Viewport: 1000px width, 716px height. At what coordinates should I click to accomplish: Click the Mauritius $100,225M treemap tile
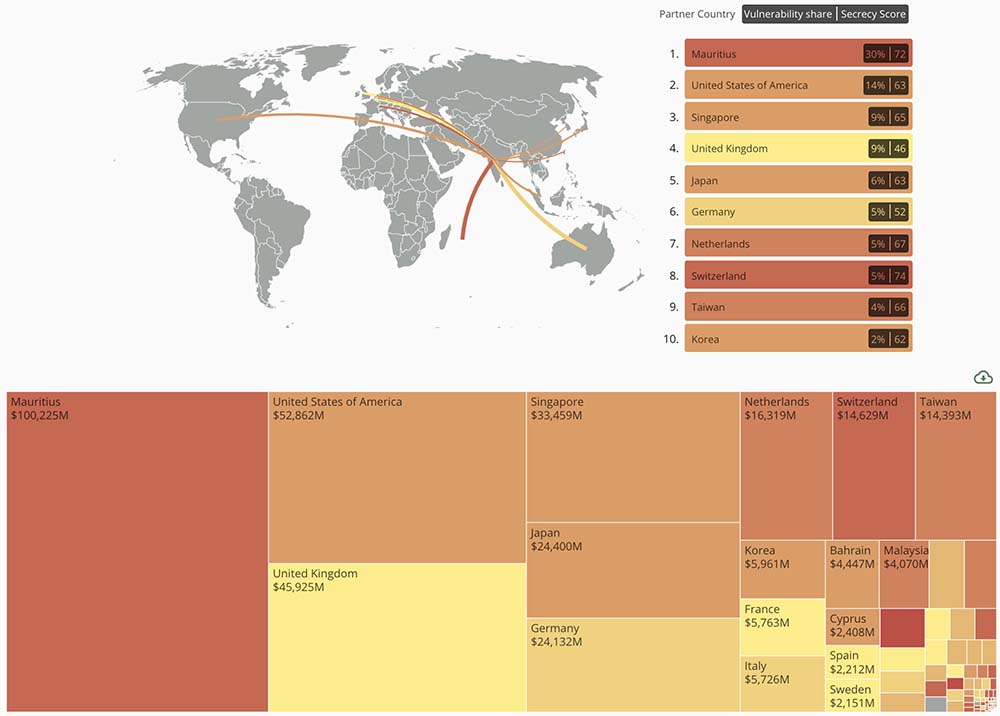pyautogui.click(x=137, y=552)
